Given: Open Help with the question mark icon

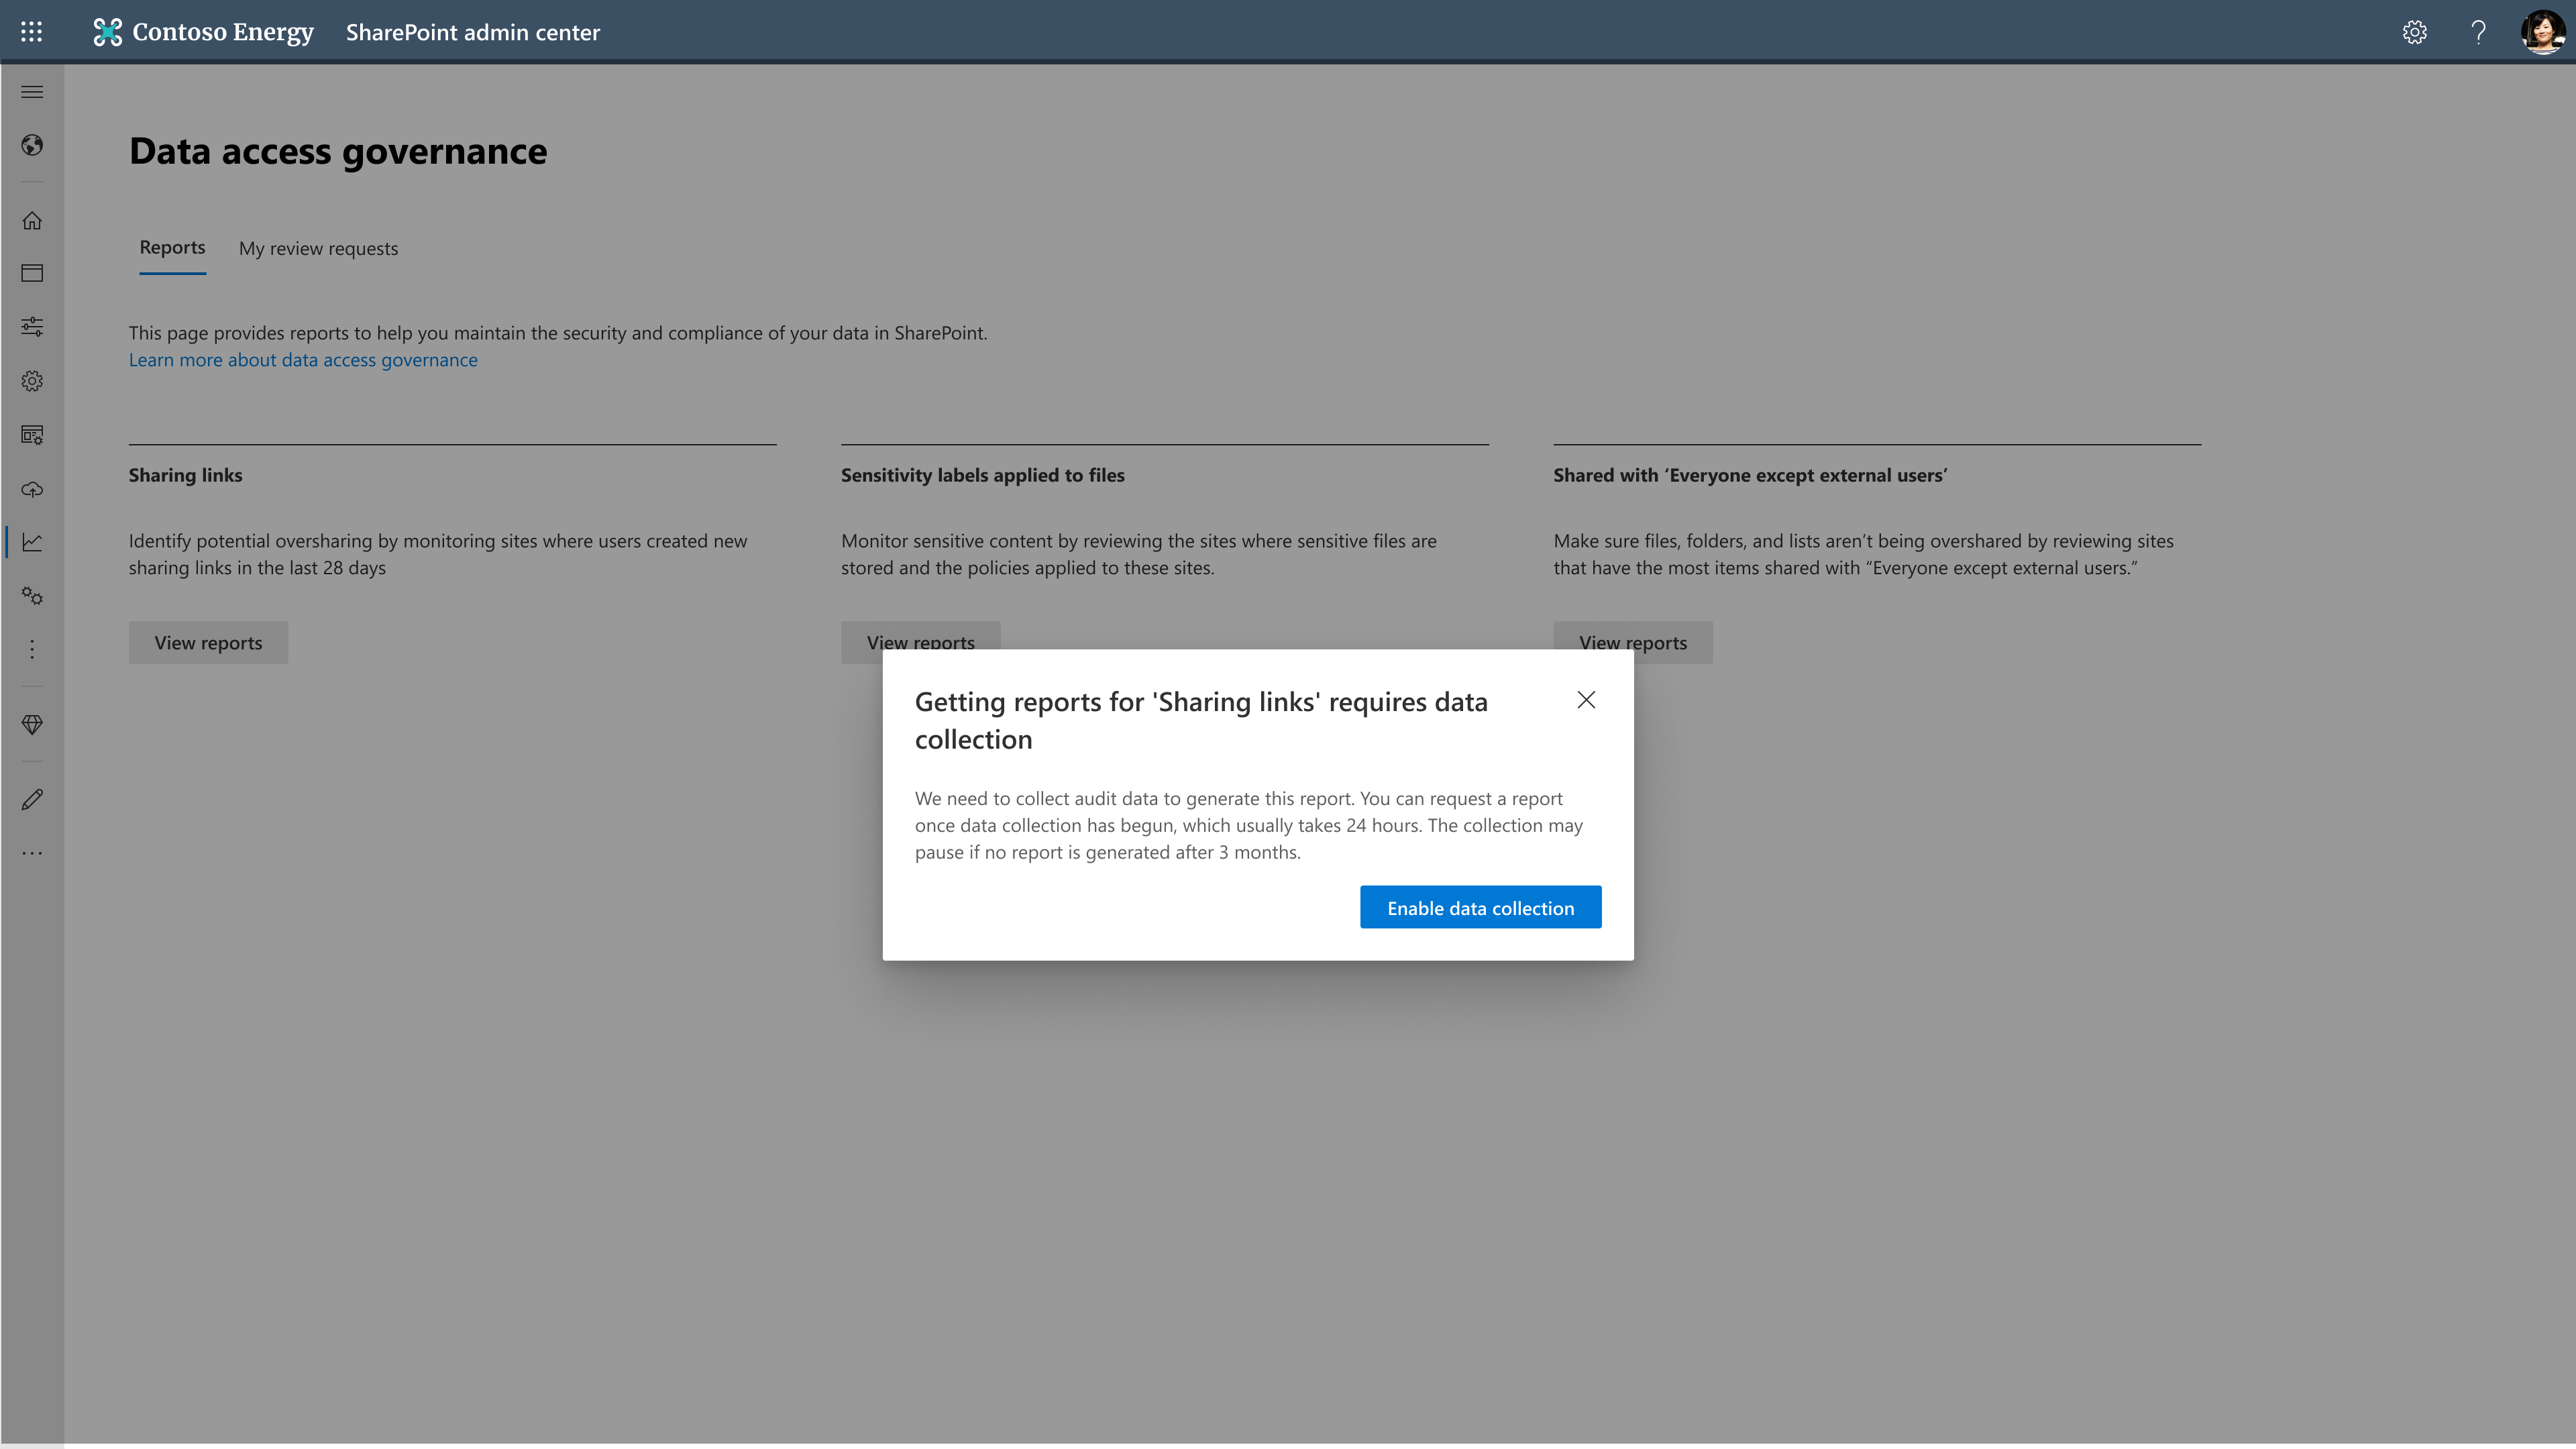Looking at the screenshot, I should [x=2478, y=32].
